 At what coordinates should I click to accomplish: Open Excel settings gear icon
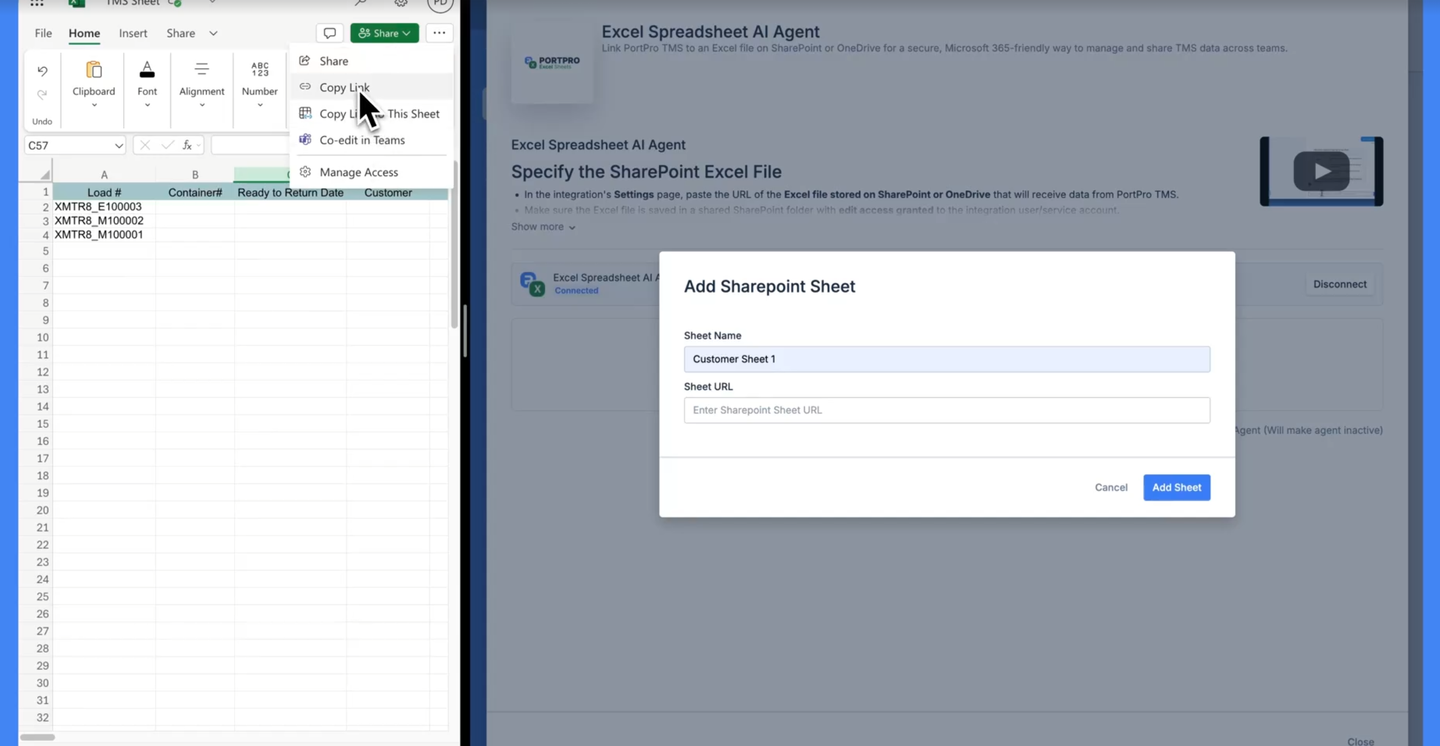tap(401, 3)
